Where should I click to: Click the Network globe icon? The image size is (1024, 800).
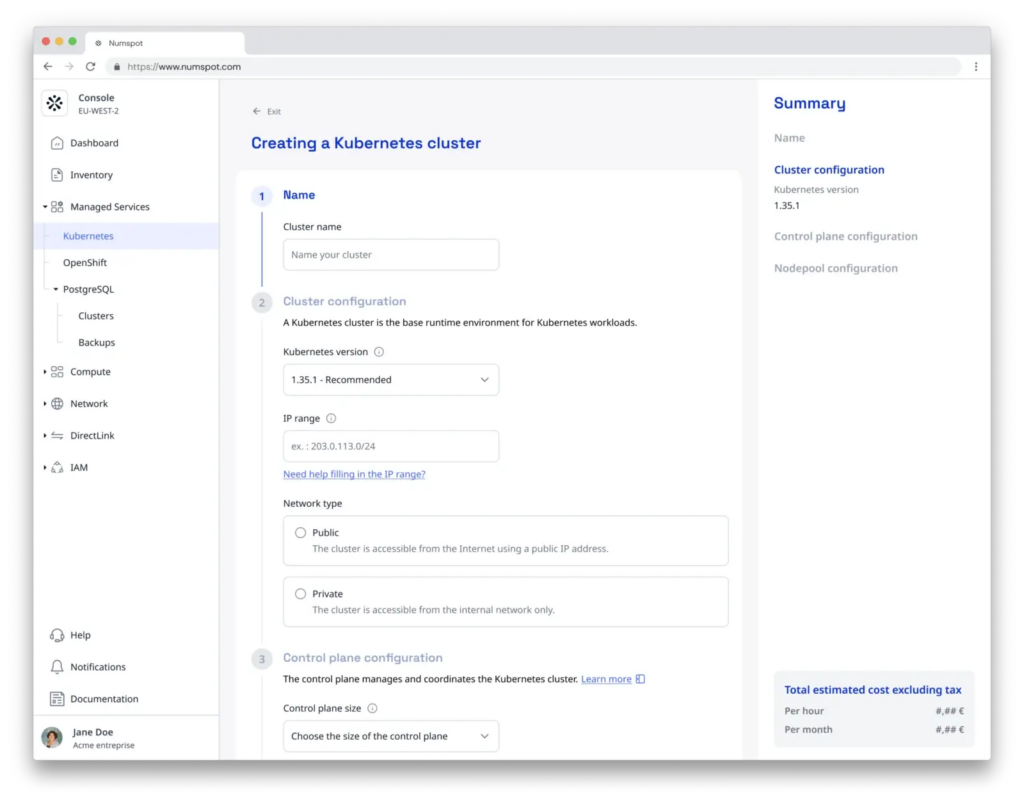[x=57, y=404]
